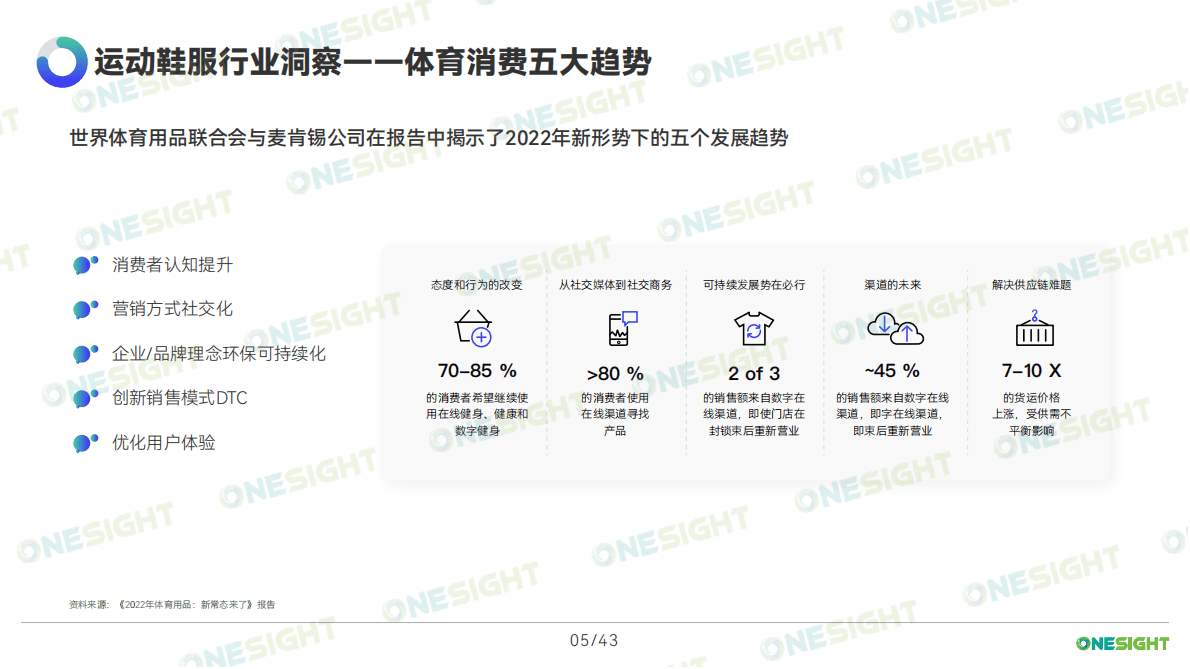Screen dimensions: 1190x669
Task: Click the 70-85 % statistic text
Action: [475, 371]
